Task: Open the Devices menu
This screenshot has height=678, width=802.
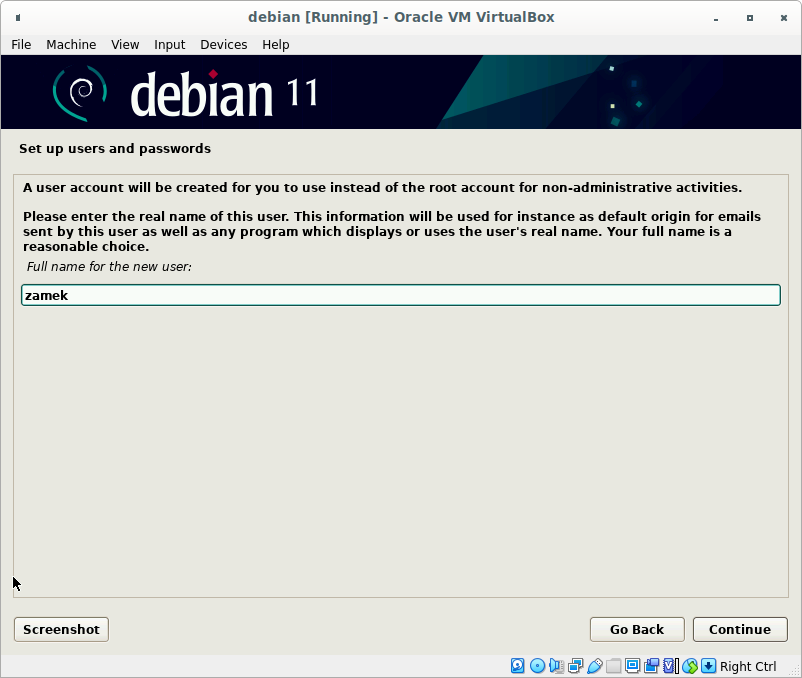Action: coord(223,45)
